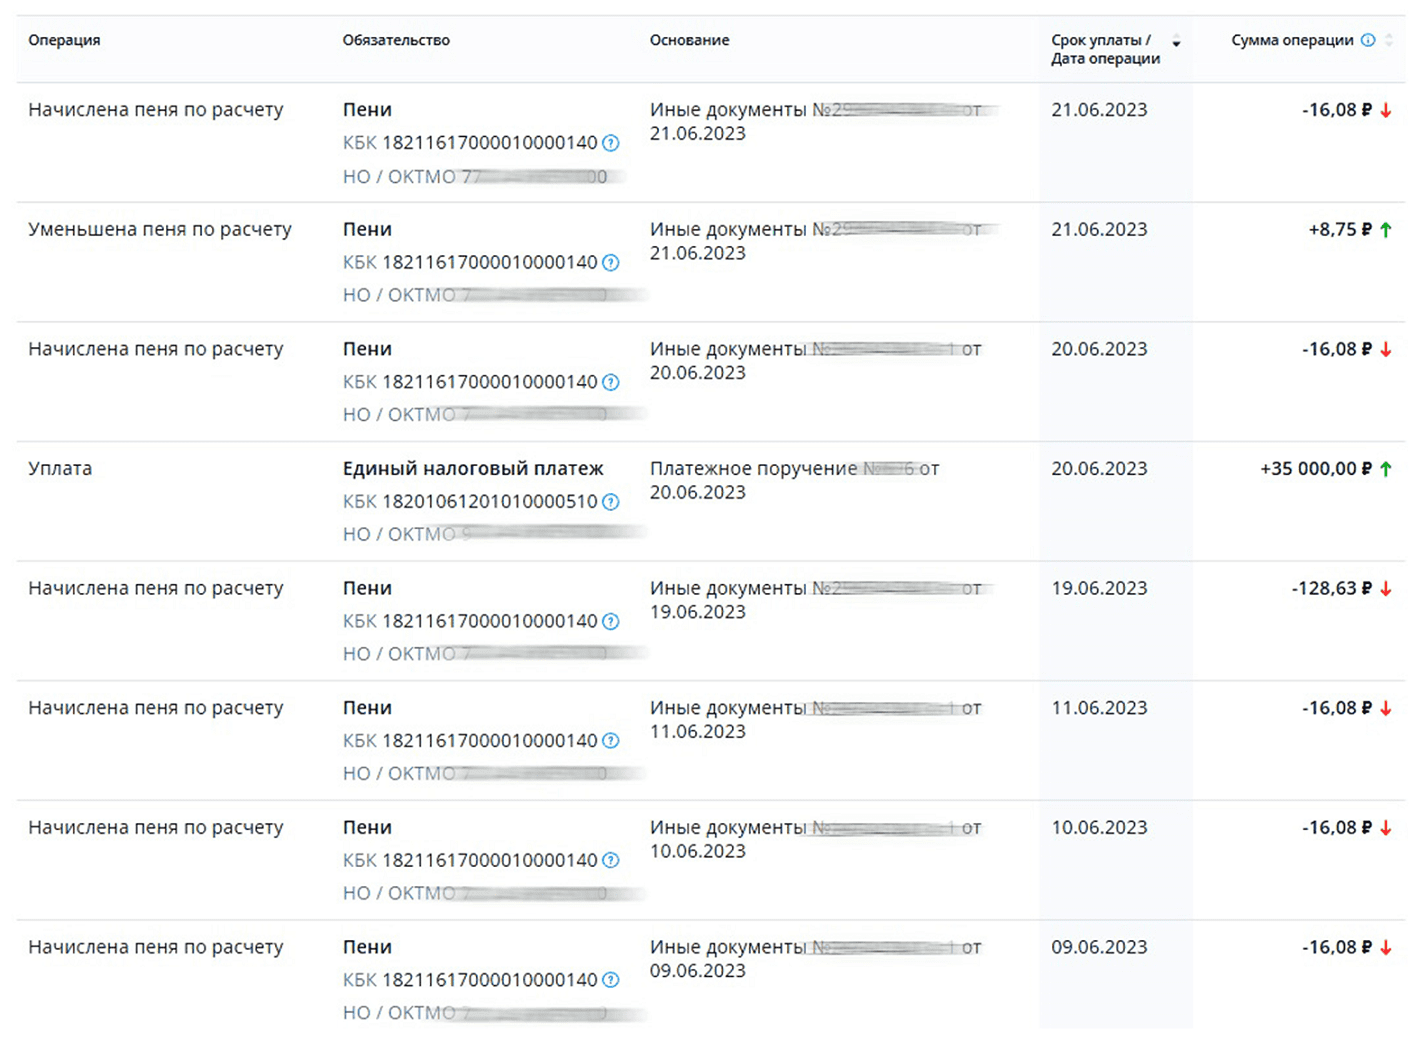Image resolution: width=1418 pixels, height=1050 pixels.
Task: Click green up arrow next to +8,75 ₽
Action: point(1386,230)
